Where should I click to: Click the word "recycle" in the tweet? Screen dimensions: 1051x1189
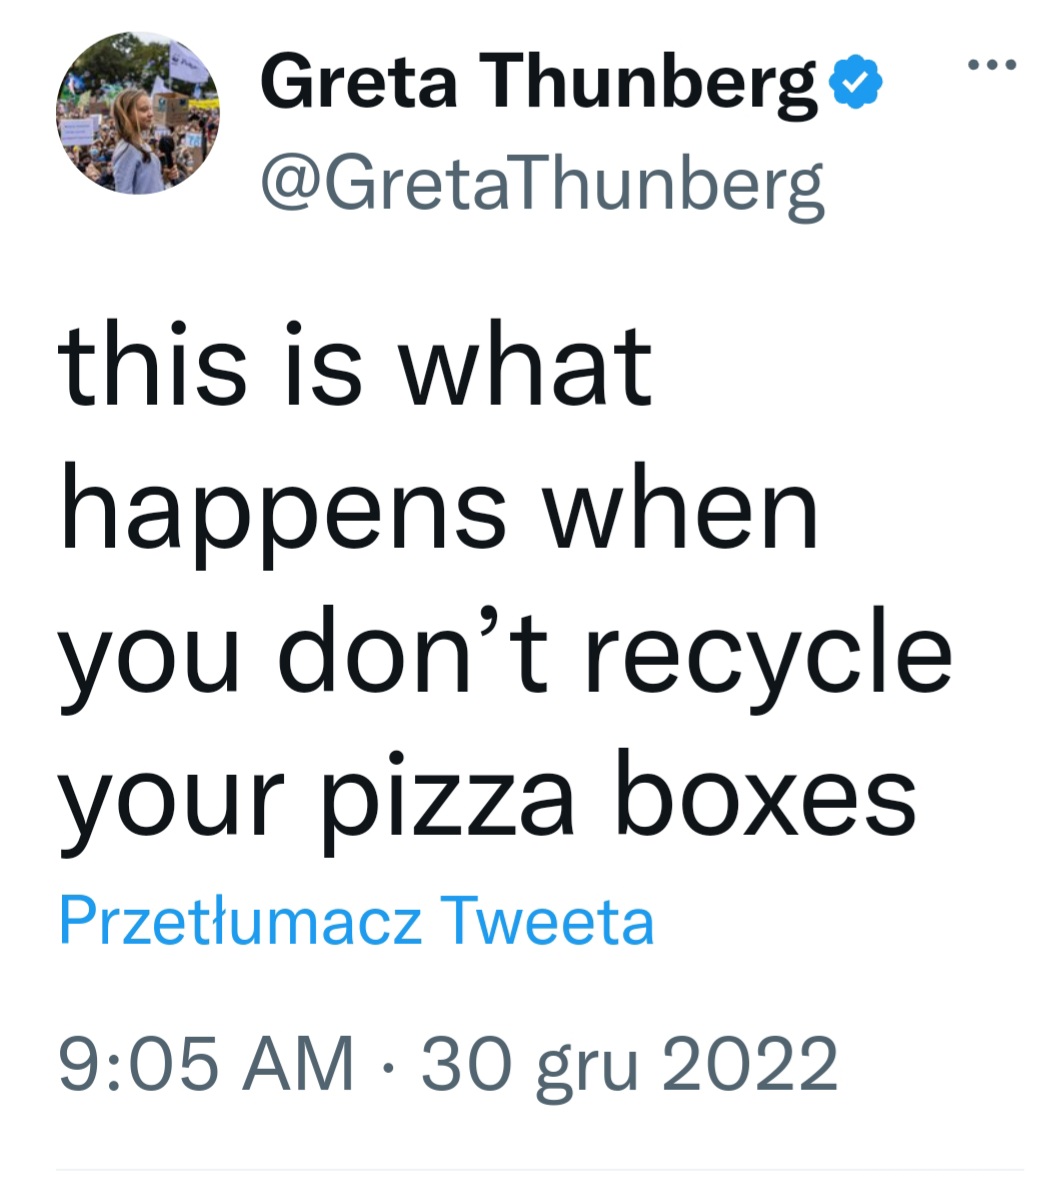point(766,660)
